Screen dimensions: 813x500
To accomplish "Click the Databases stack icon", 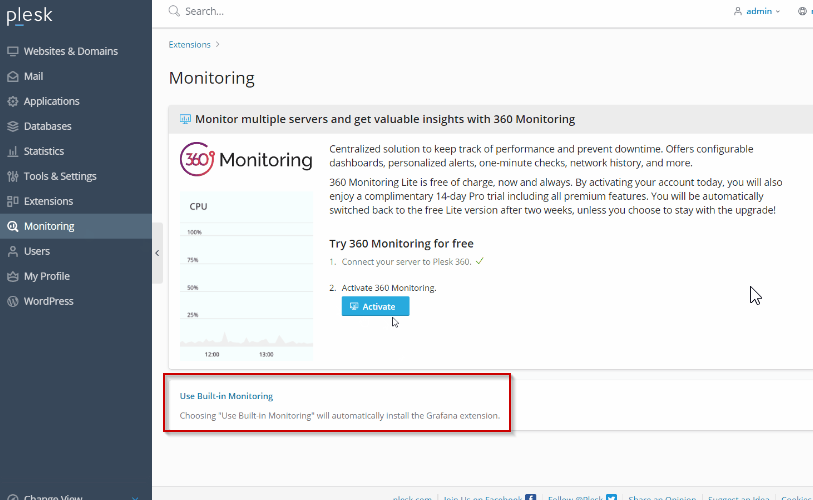I will 13,126.
